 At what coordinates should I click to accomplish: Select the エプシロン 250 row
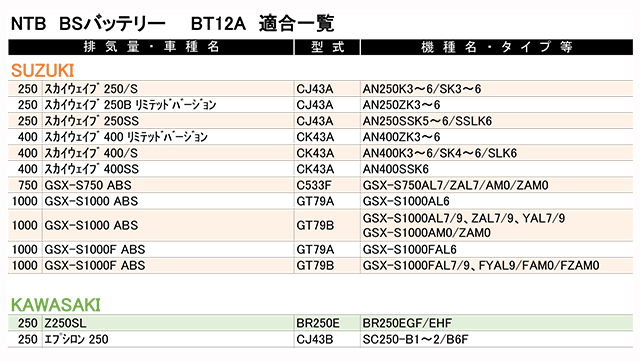pyautogui.click(x=320, y=339)
